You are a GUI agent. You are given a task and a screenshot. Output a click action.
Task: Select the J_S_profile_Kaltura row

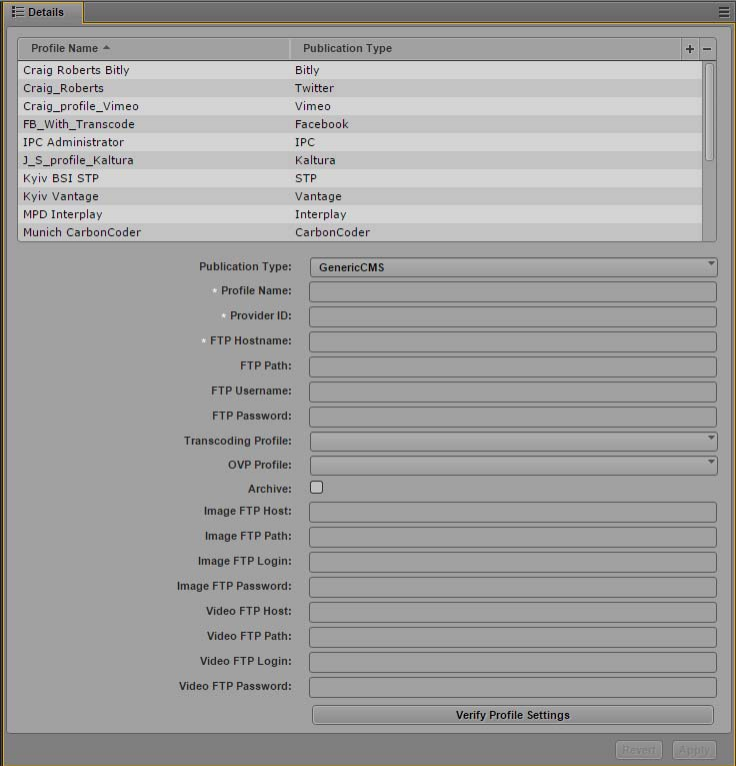coord(360,161)
